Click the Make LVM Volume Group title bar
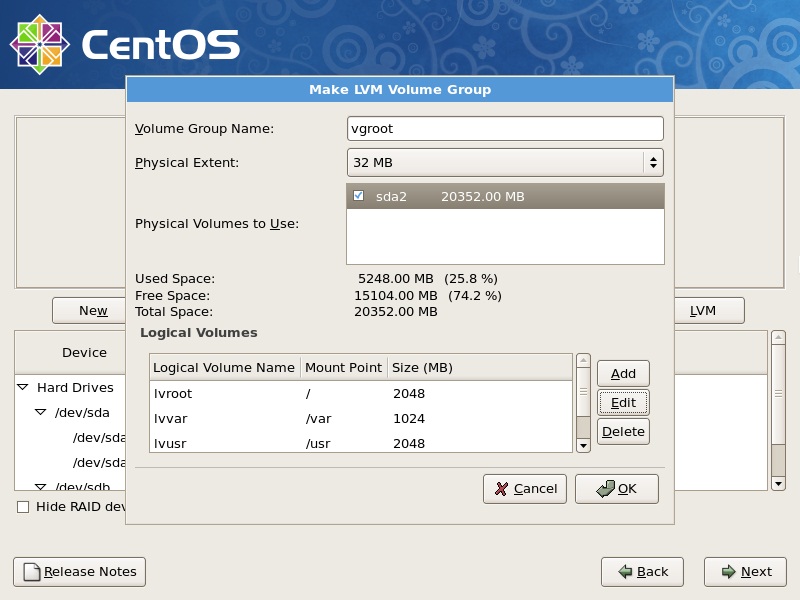This screenshot has width=800, height=600. 400,89
